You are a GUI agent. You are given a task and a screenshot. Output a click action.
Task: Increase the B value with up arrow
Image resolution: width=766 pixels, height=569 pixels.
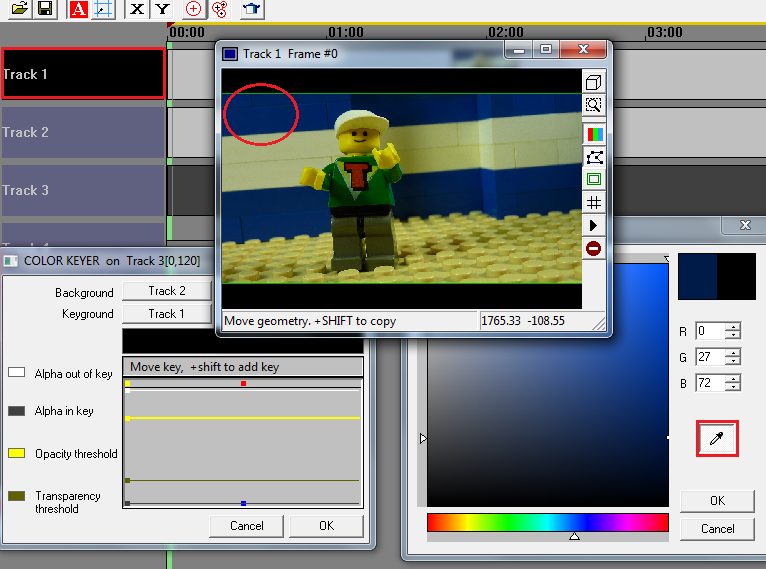[733, 379]
